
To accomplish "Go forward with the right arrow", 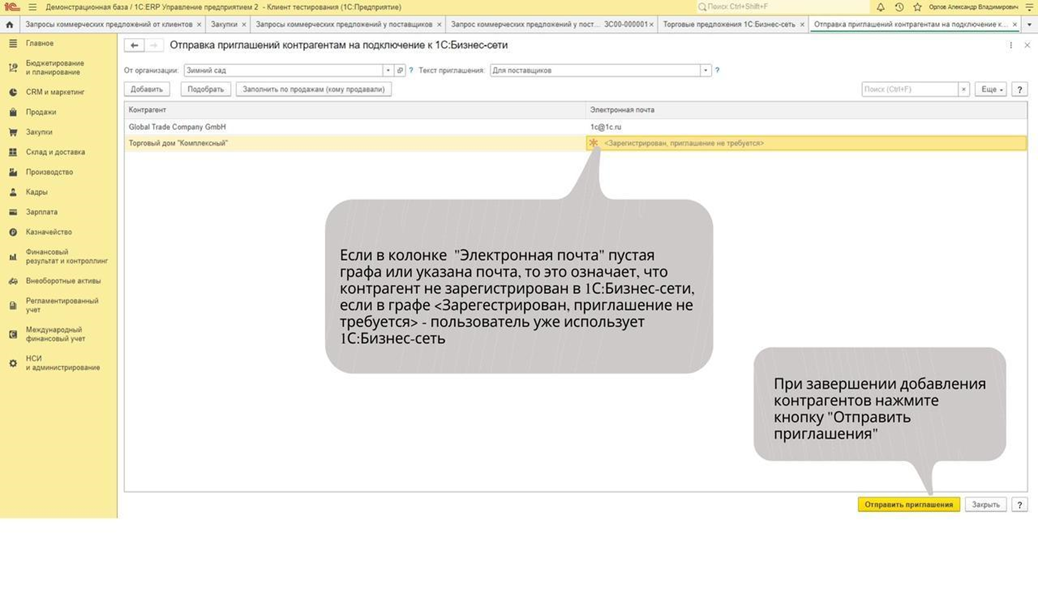I will pos(153,45).
